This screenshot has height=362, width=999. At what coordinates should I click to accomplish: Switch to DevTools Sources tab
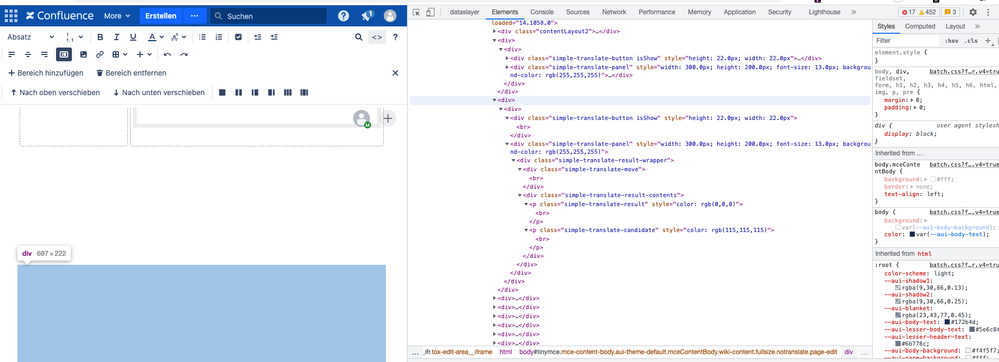[x=578, y=12]
